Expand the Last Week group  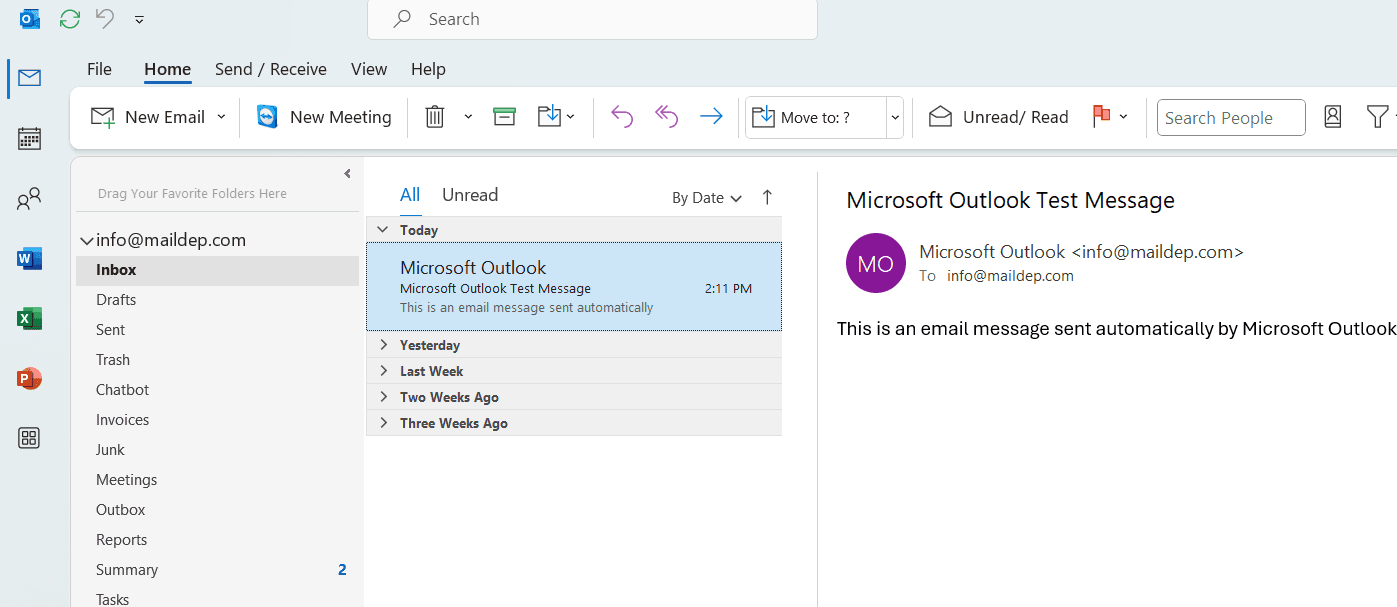pyautogui.click(x=383, y=371)
